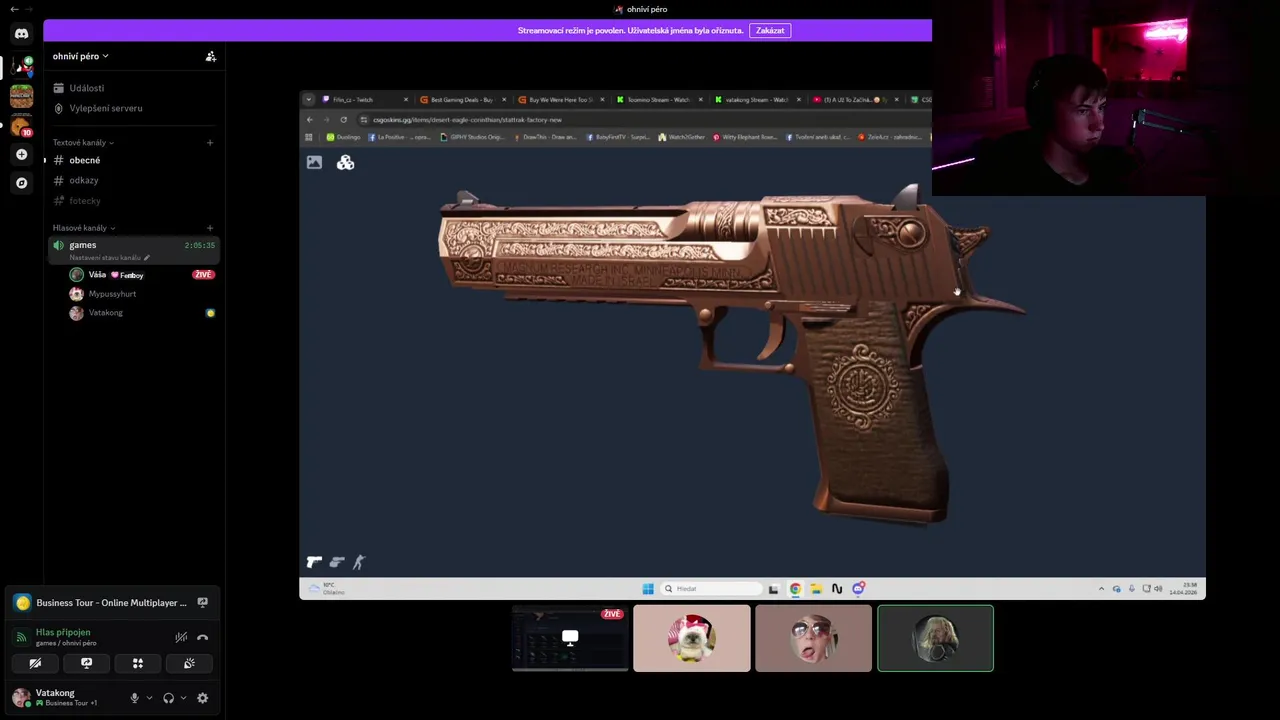Click the back arrow at window top-left
Image resolution: width=1280 pixels, height=720 pixels.
tap(14, 9)
